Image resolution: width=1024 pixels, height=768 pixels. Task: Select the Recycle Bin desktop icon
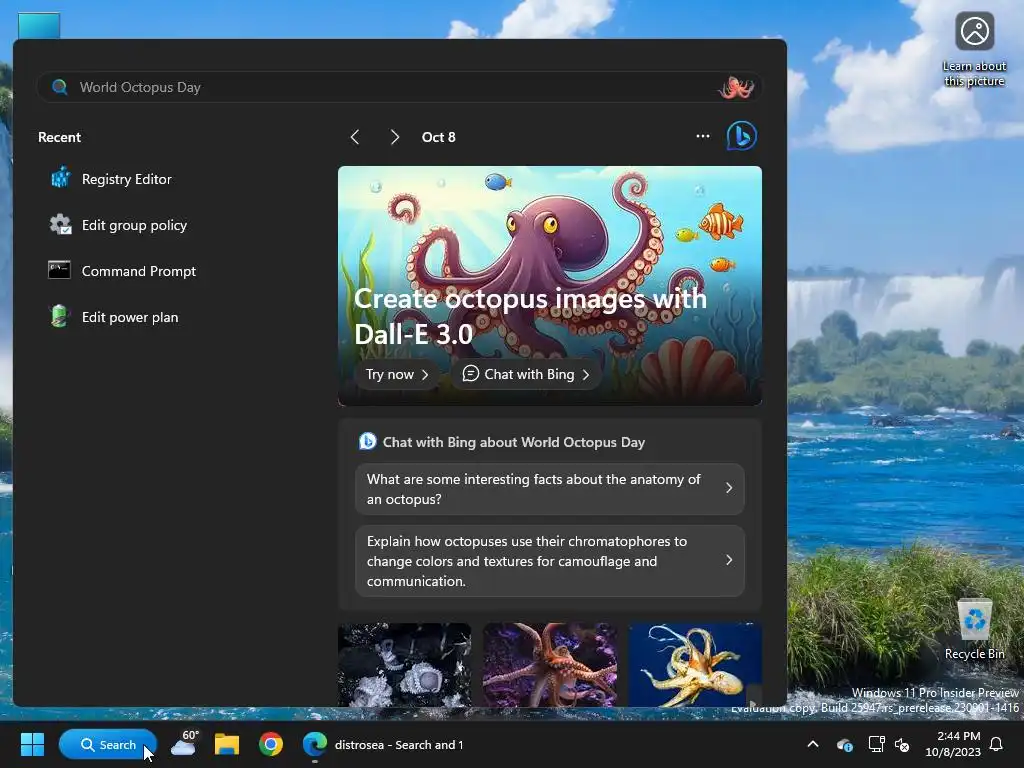pyautogui.click(x=974, y=630)
